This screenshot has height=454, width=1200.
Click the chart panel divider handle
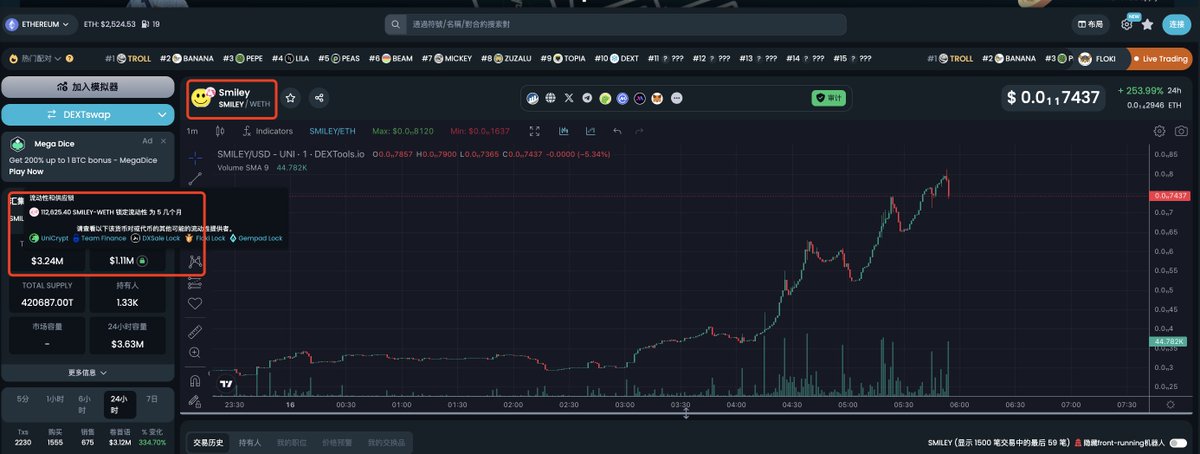[x=686, y=414]
